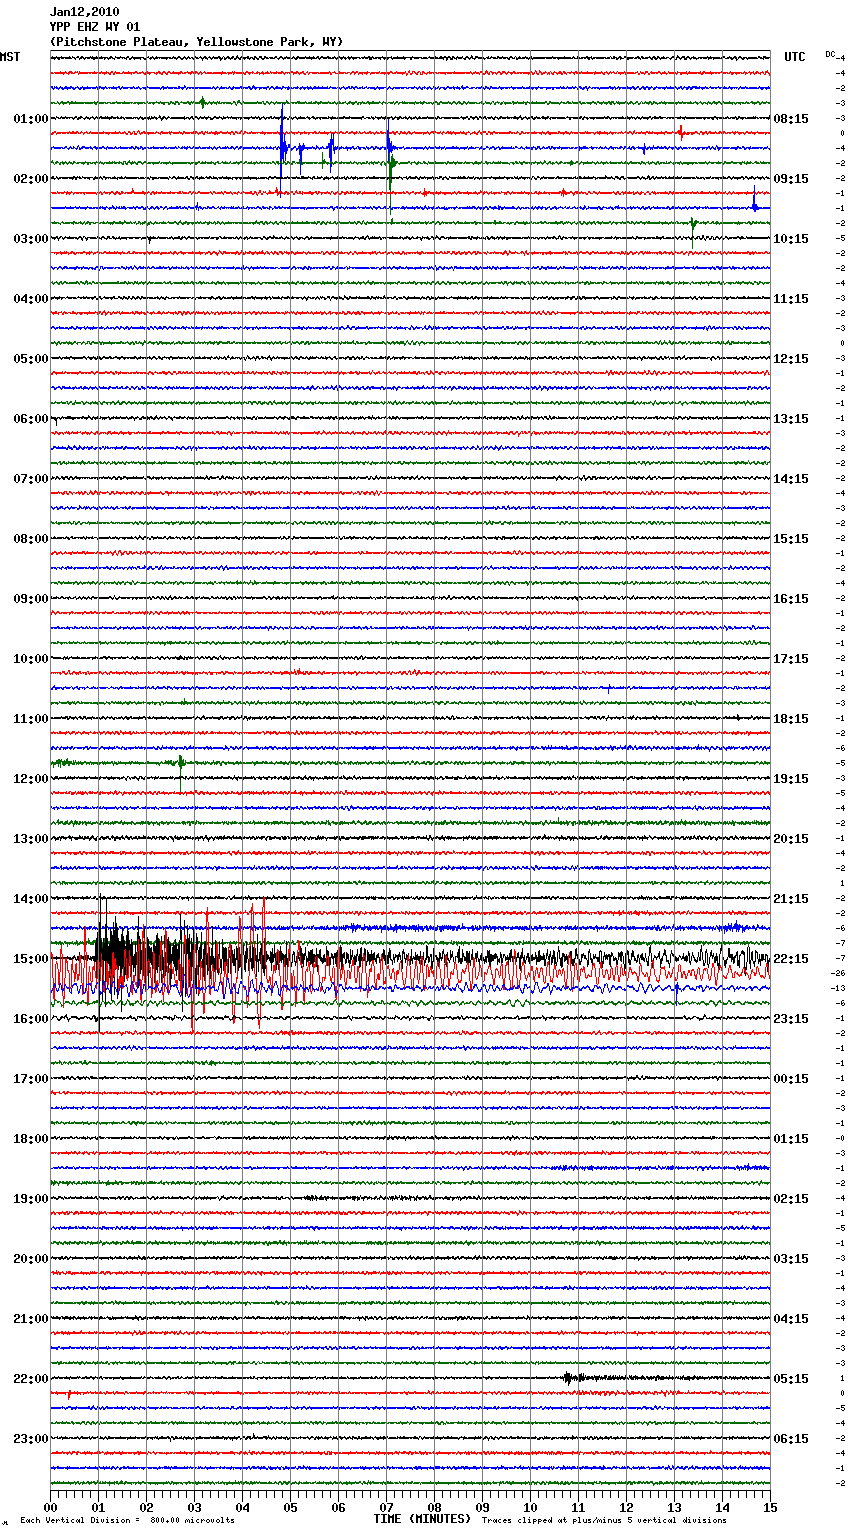850x1534 pixels.
Task: Click the 20:00 MST time label
Action: [x=31, y=1259]
